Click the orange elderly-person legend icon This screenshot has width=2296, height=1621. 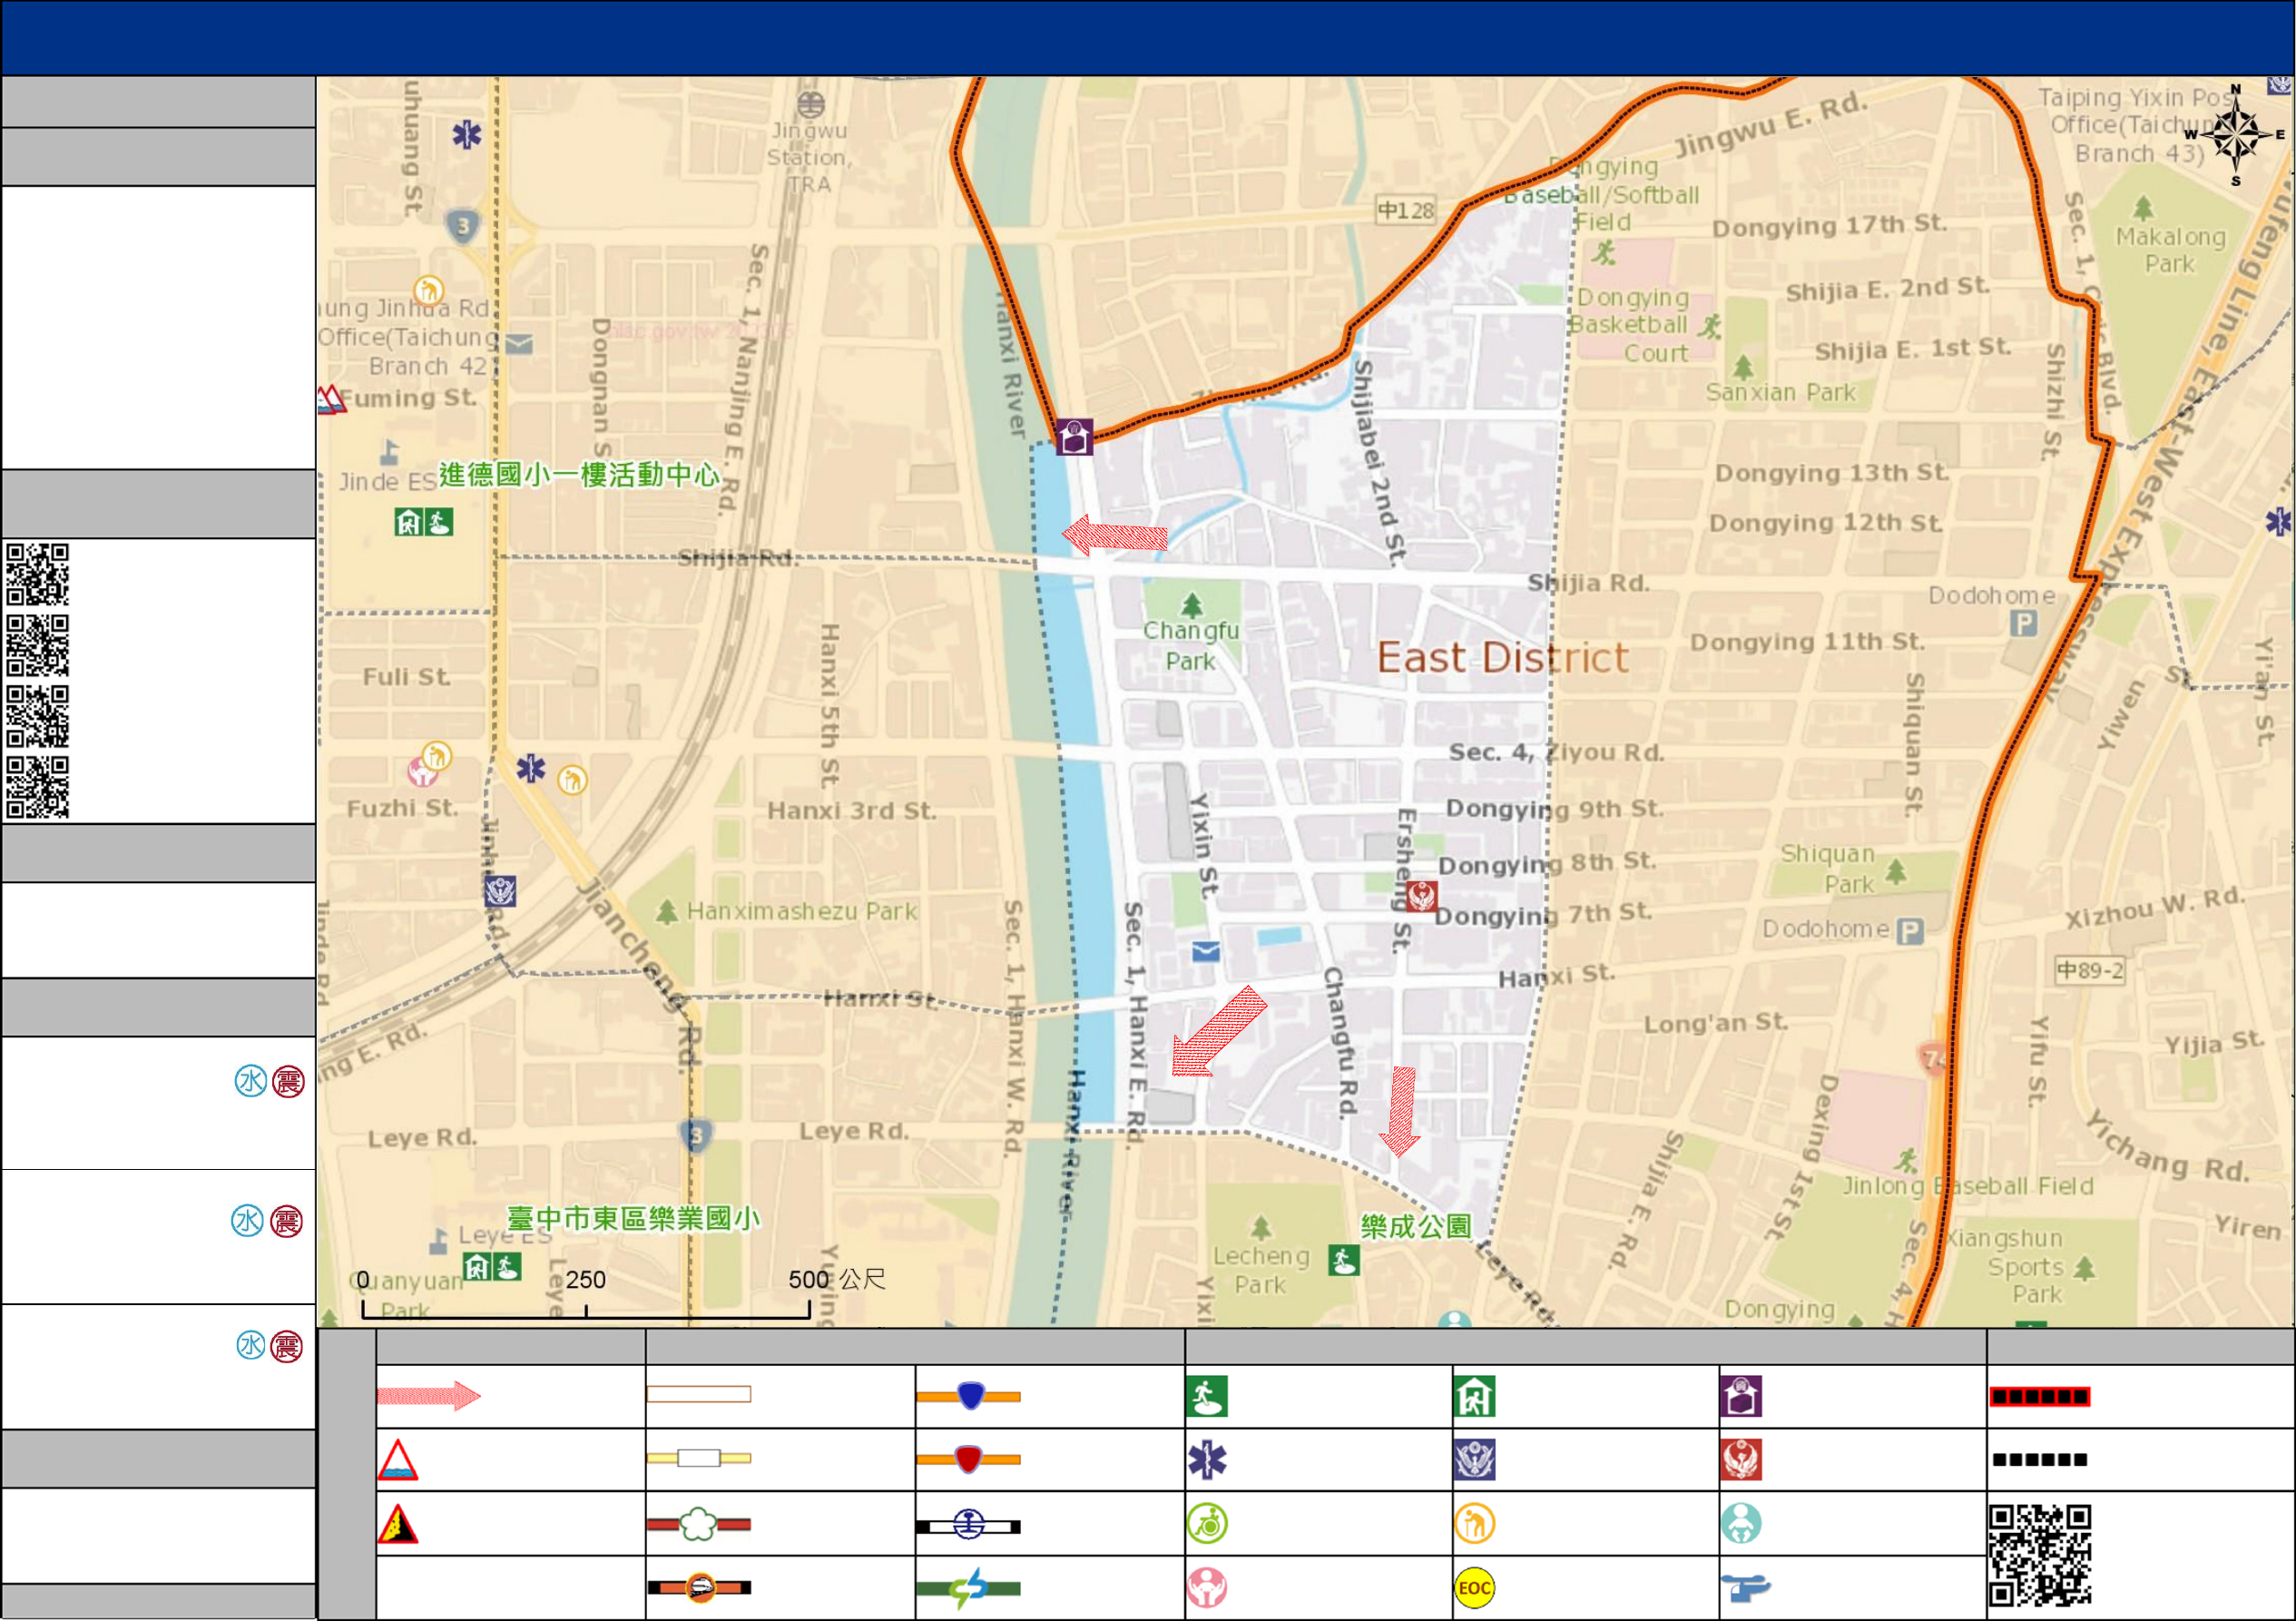(x=1475, y=1524)
